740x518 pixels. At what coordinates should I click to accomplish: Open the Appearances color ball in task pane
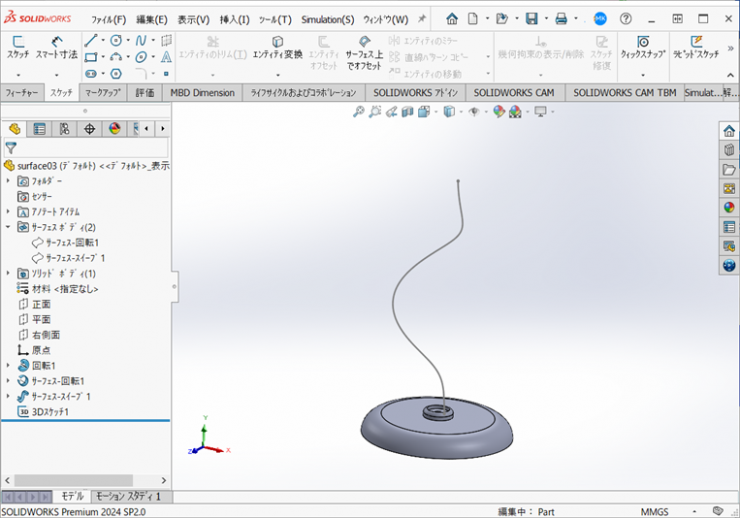[x=729, y=208]
